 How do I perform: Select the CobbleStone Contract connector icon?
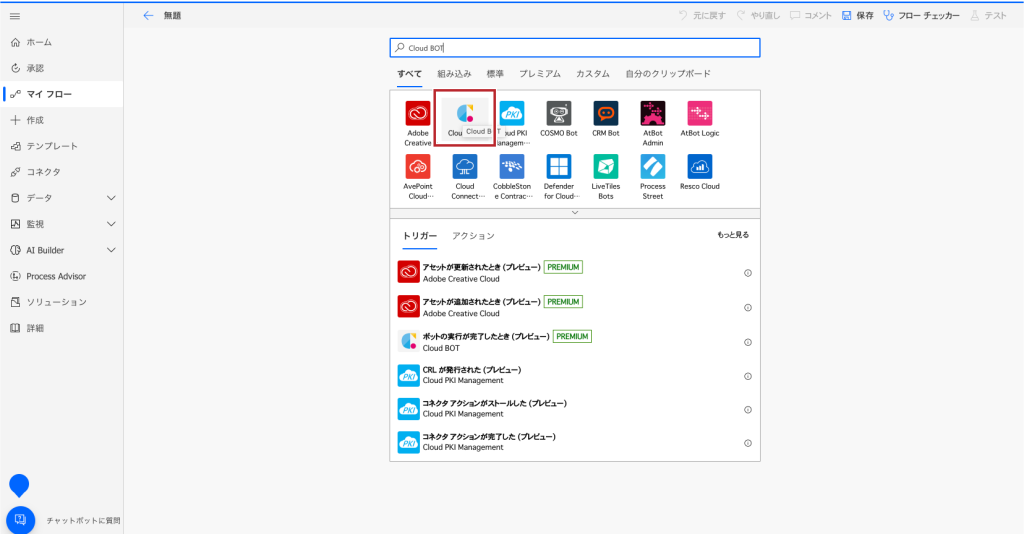point(512,167)
